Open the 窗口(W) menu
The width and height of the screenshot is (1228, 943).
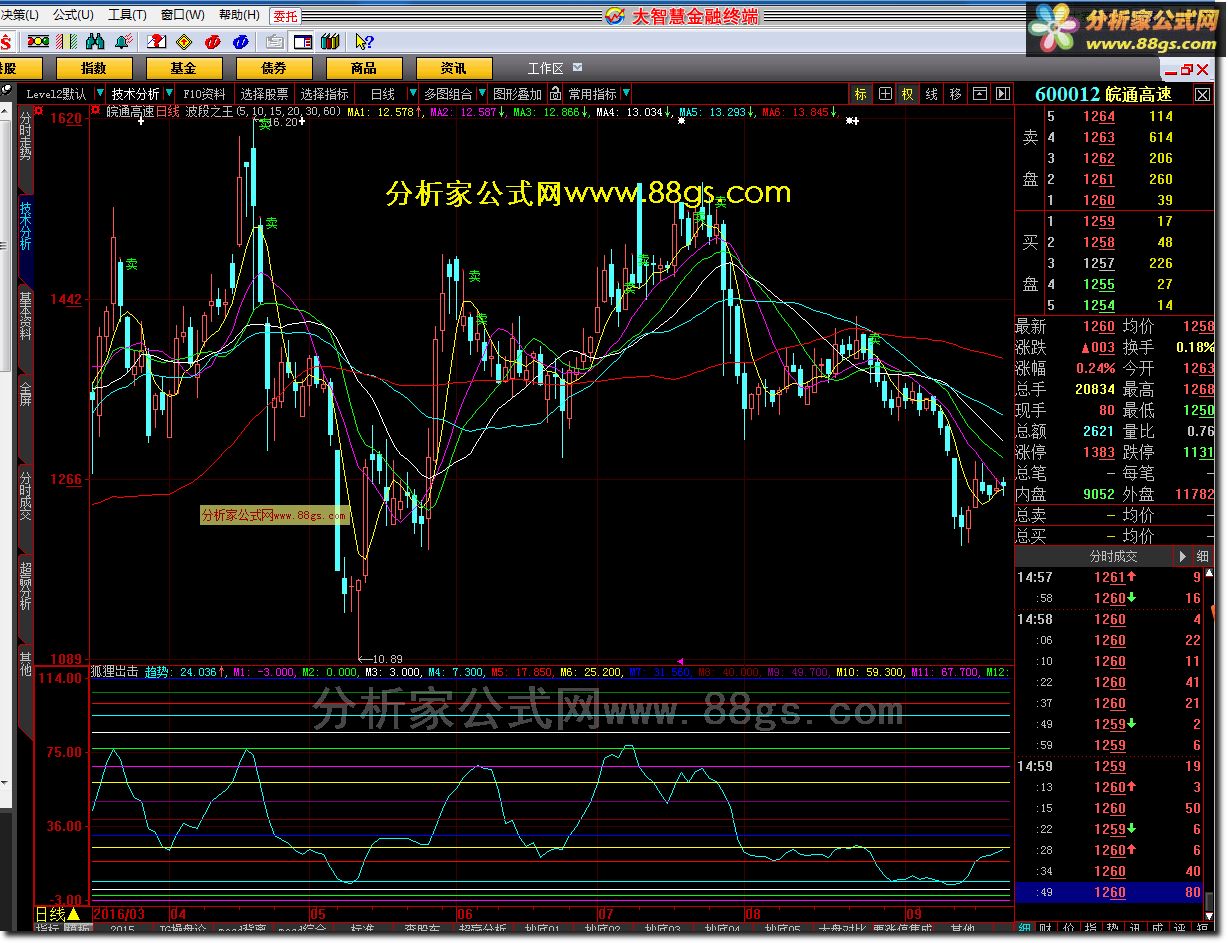(x=182, y=15)
